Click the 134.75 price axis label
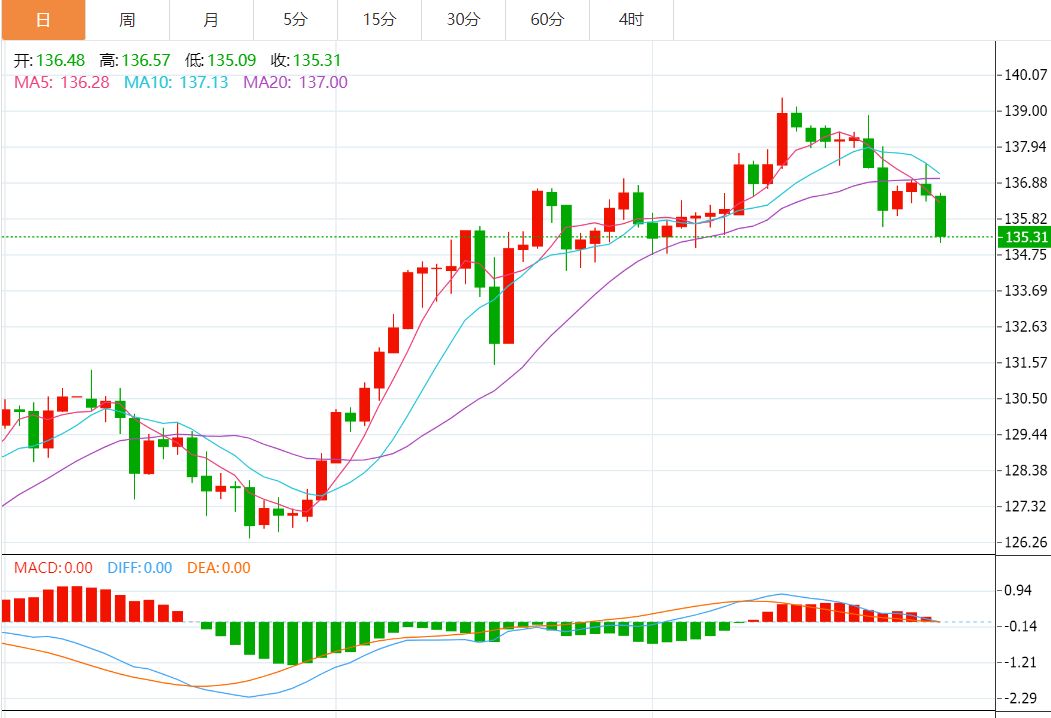The width and height of the screenshot is (1051, 718). click(1026, 255)
